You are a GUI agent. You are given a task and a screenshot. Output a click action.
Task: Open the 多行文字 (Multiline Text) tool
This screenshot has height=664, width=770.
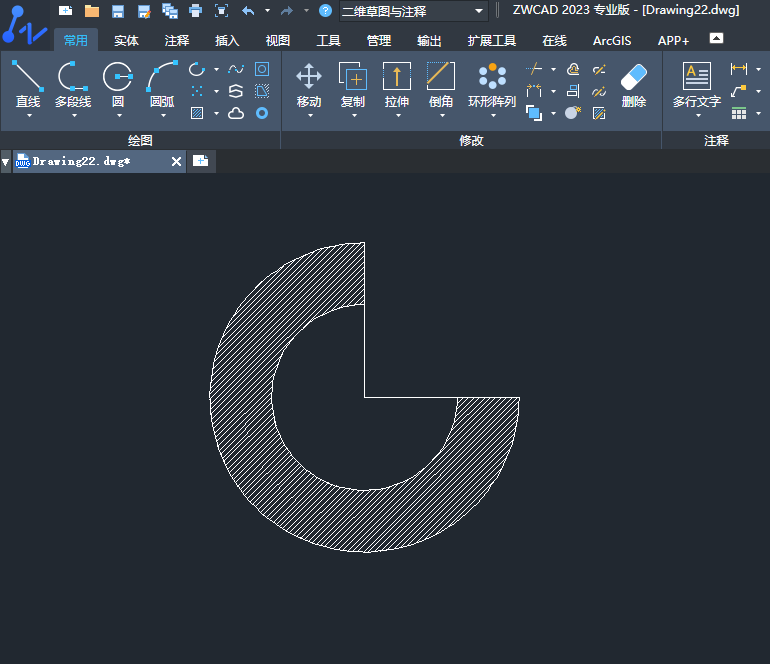pyautogui.click(x=697, y=84)
